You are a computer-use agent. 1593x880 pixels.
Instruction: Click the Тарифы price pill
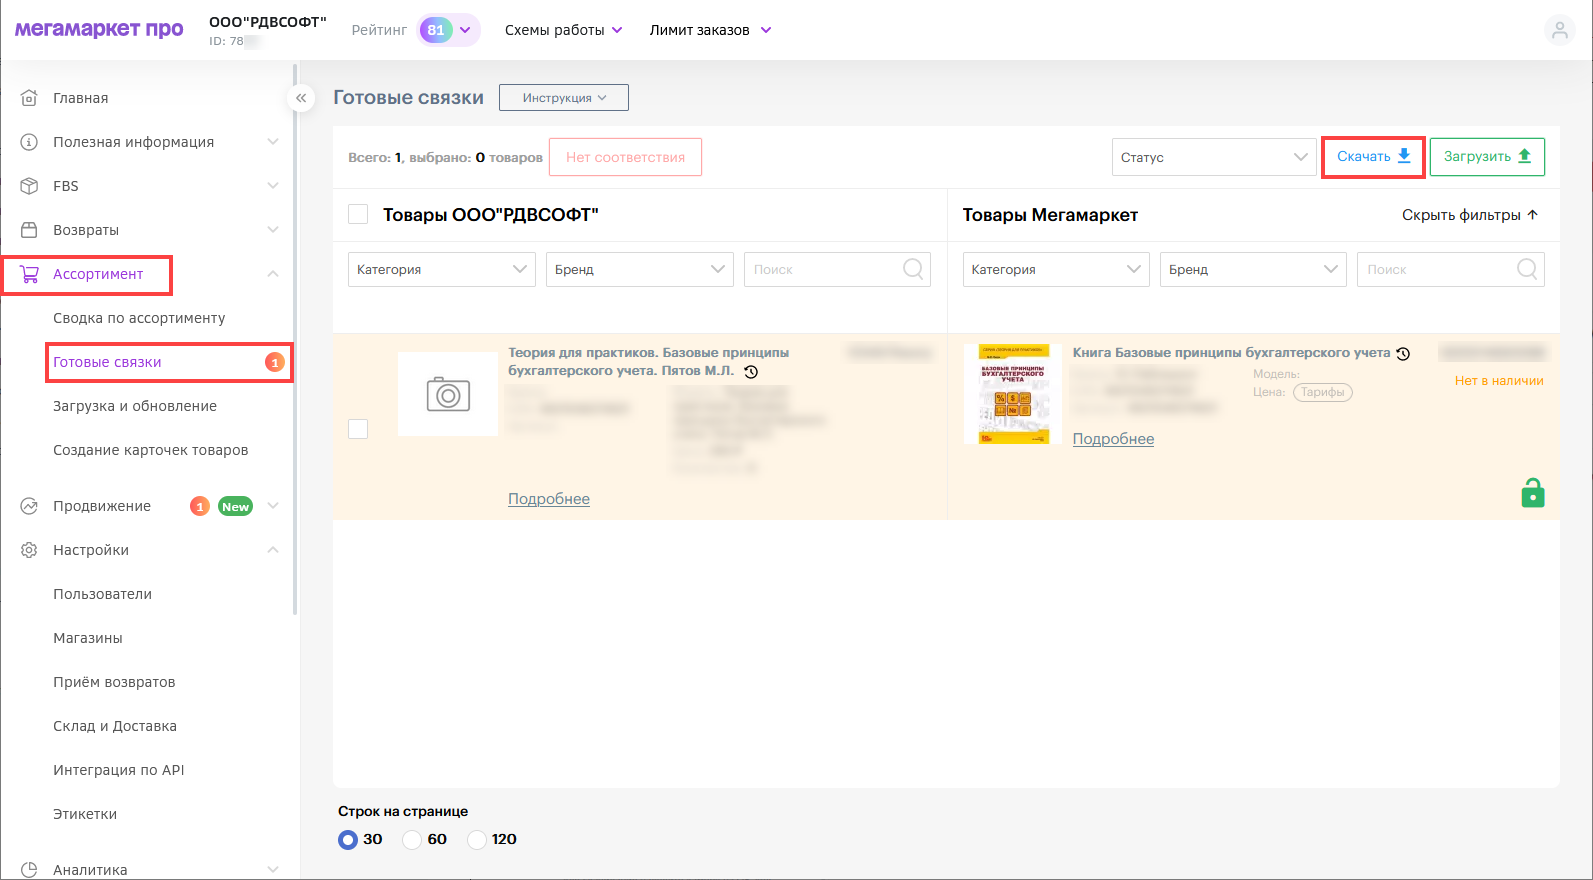tap(1322, 392)
